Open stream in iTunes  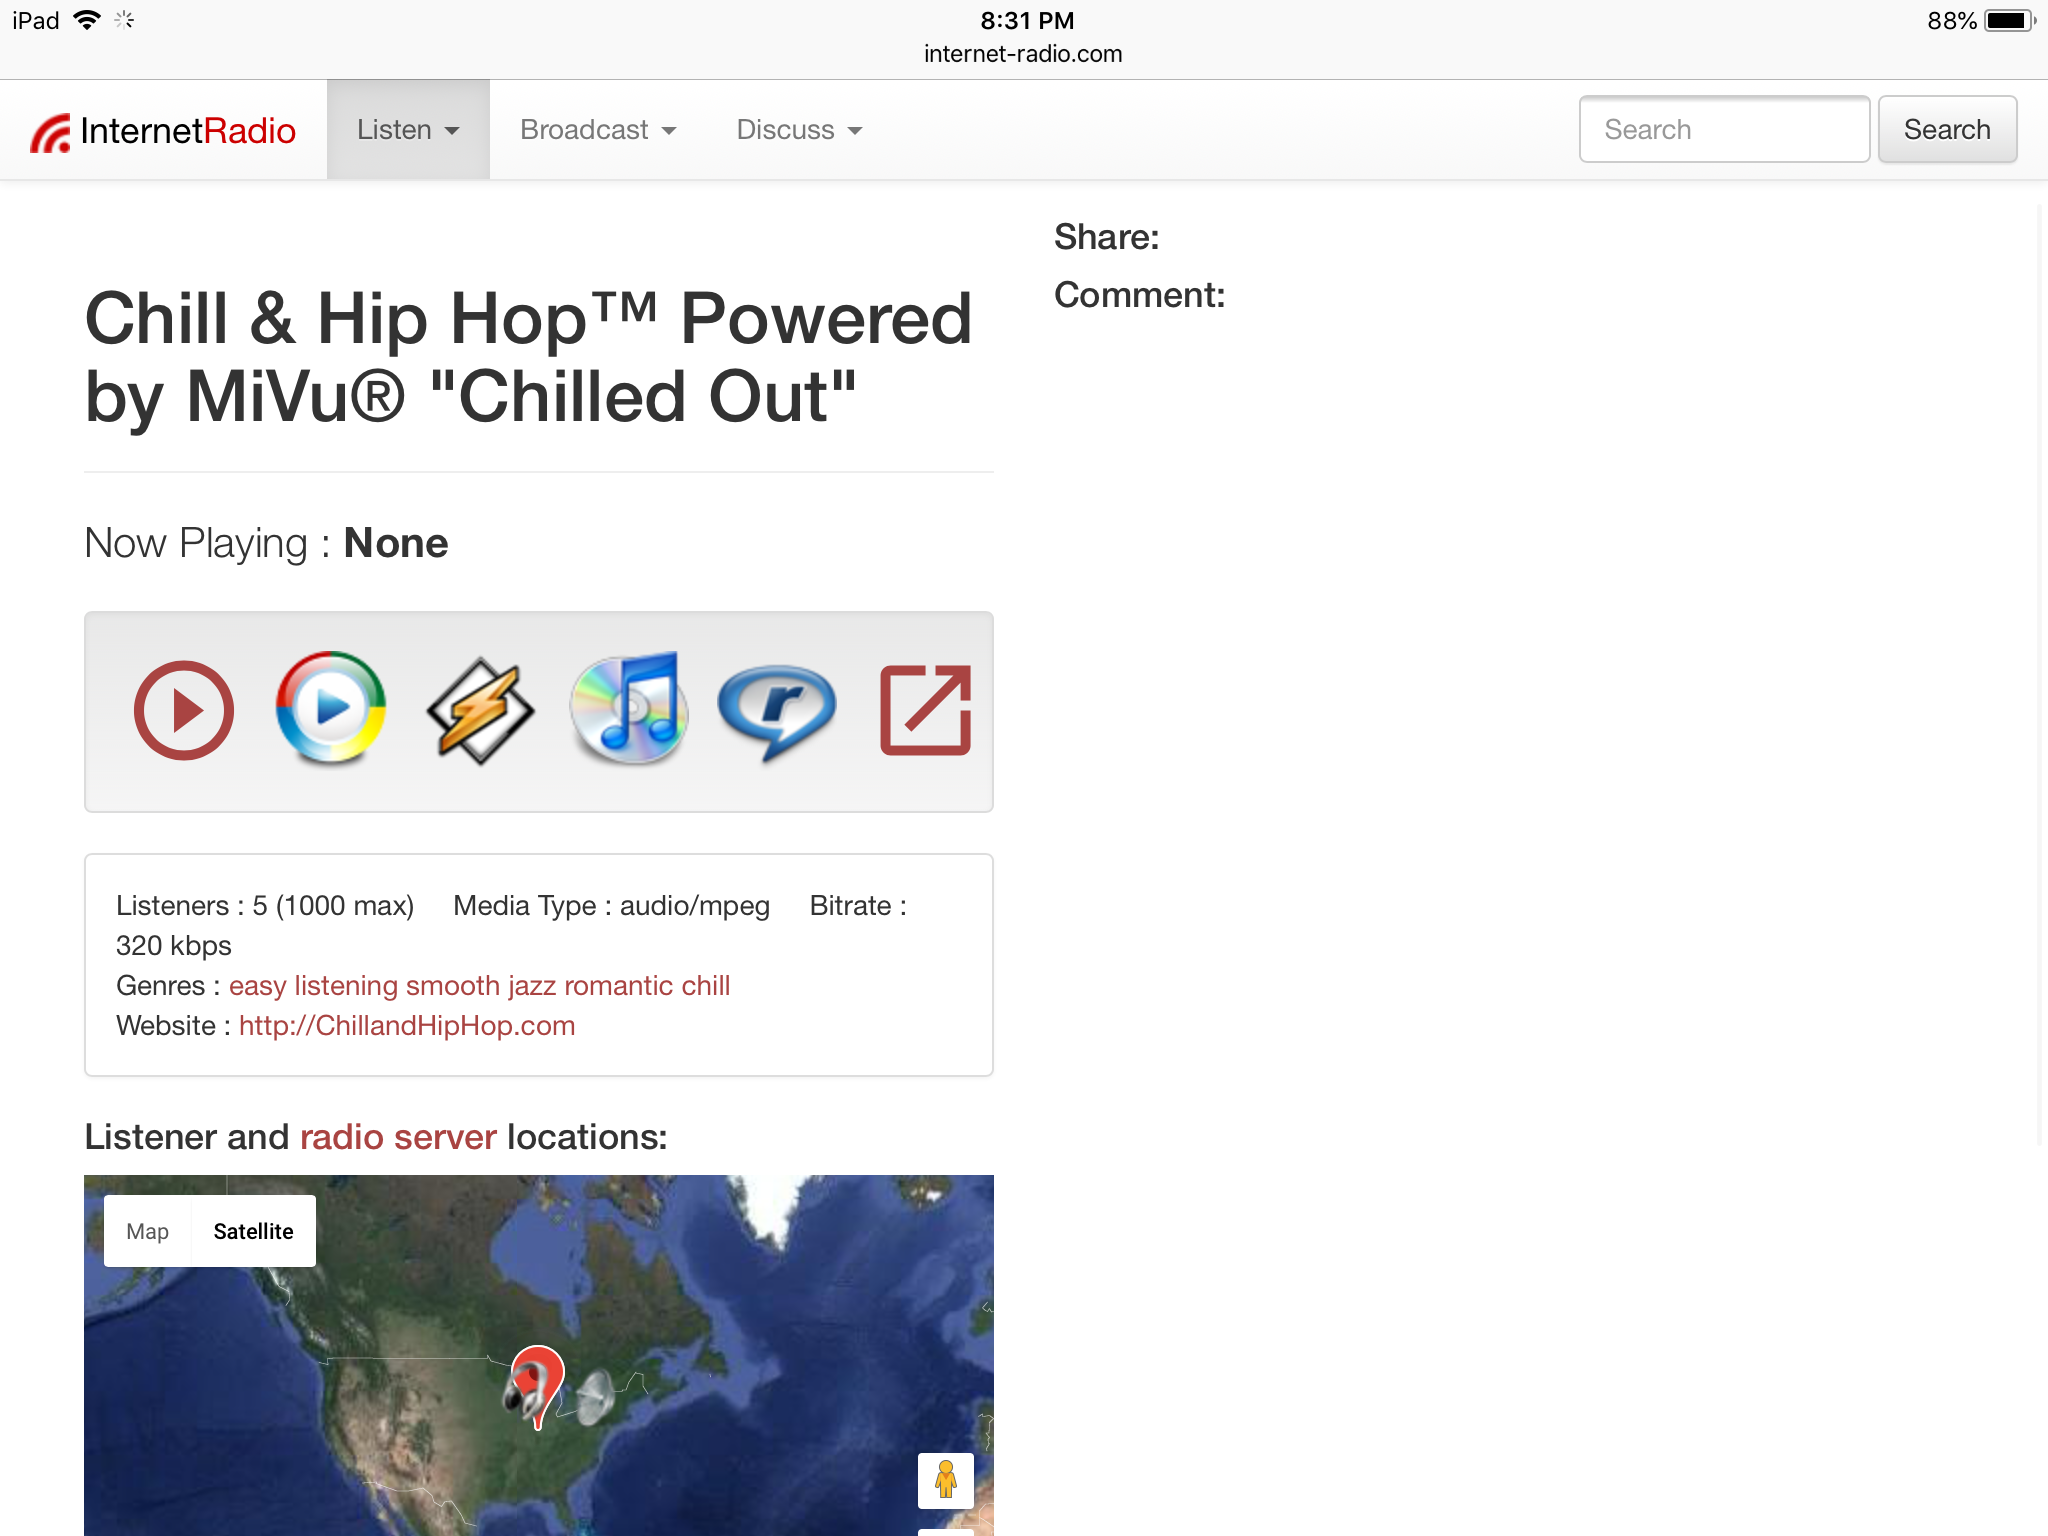click(629, 709)
